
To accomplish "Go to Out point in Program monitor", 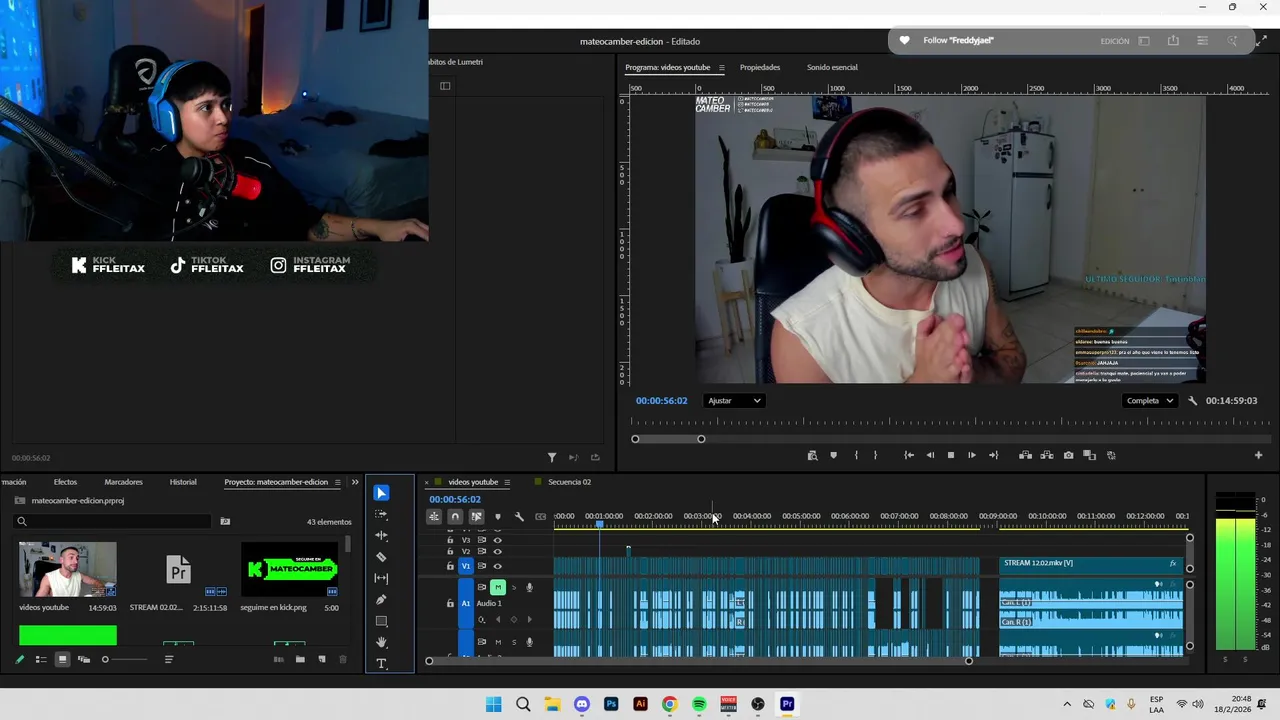I will pos(993,455).
